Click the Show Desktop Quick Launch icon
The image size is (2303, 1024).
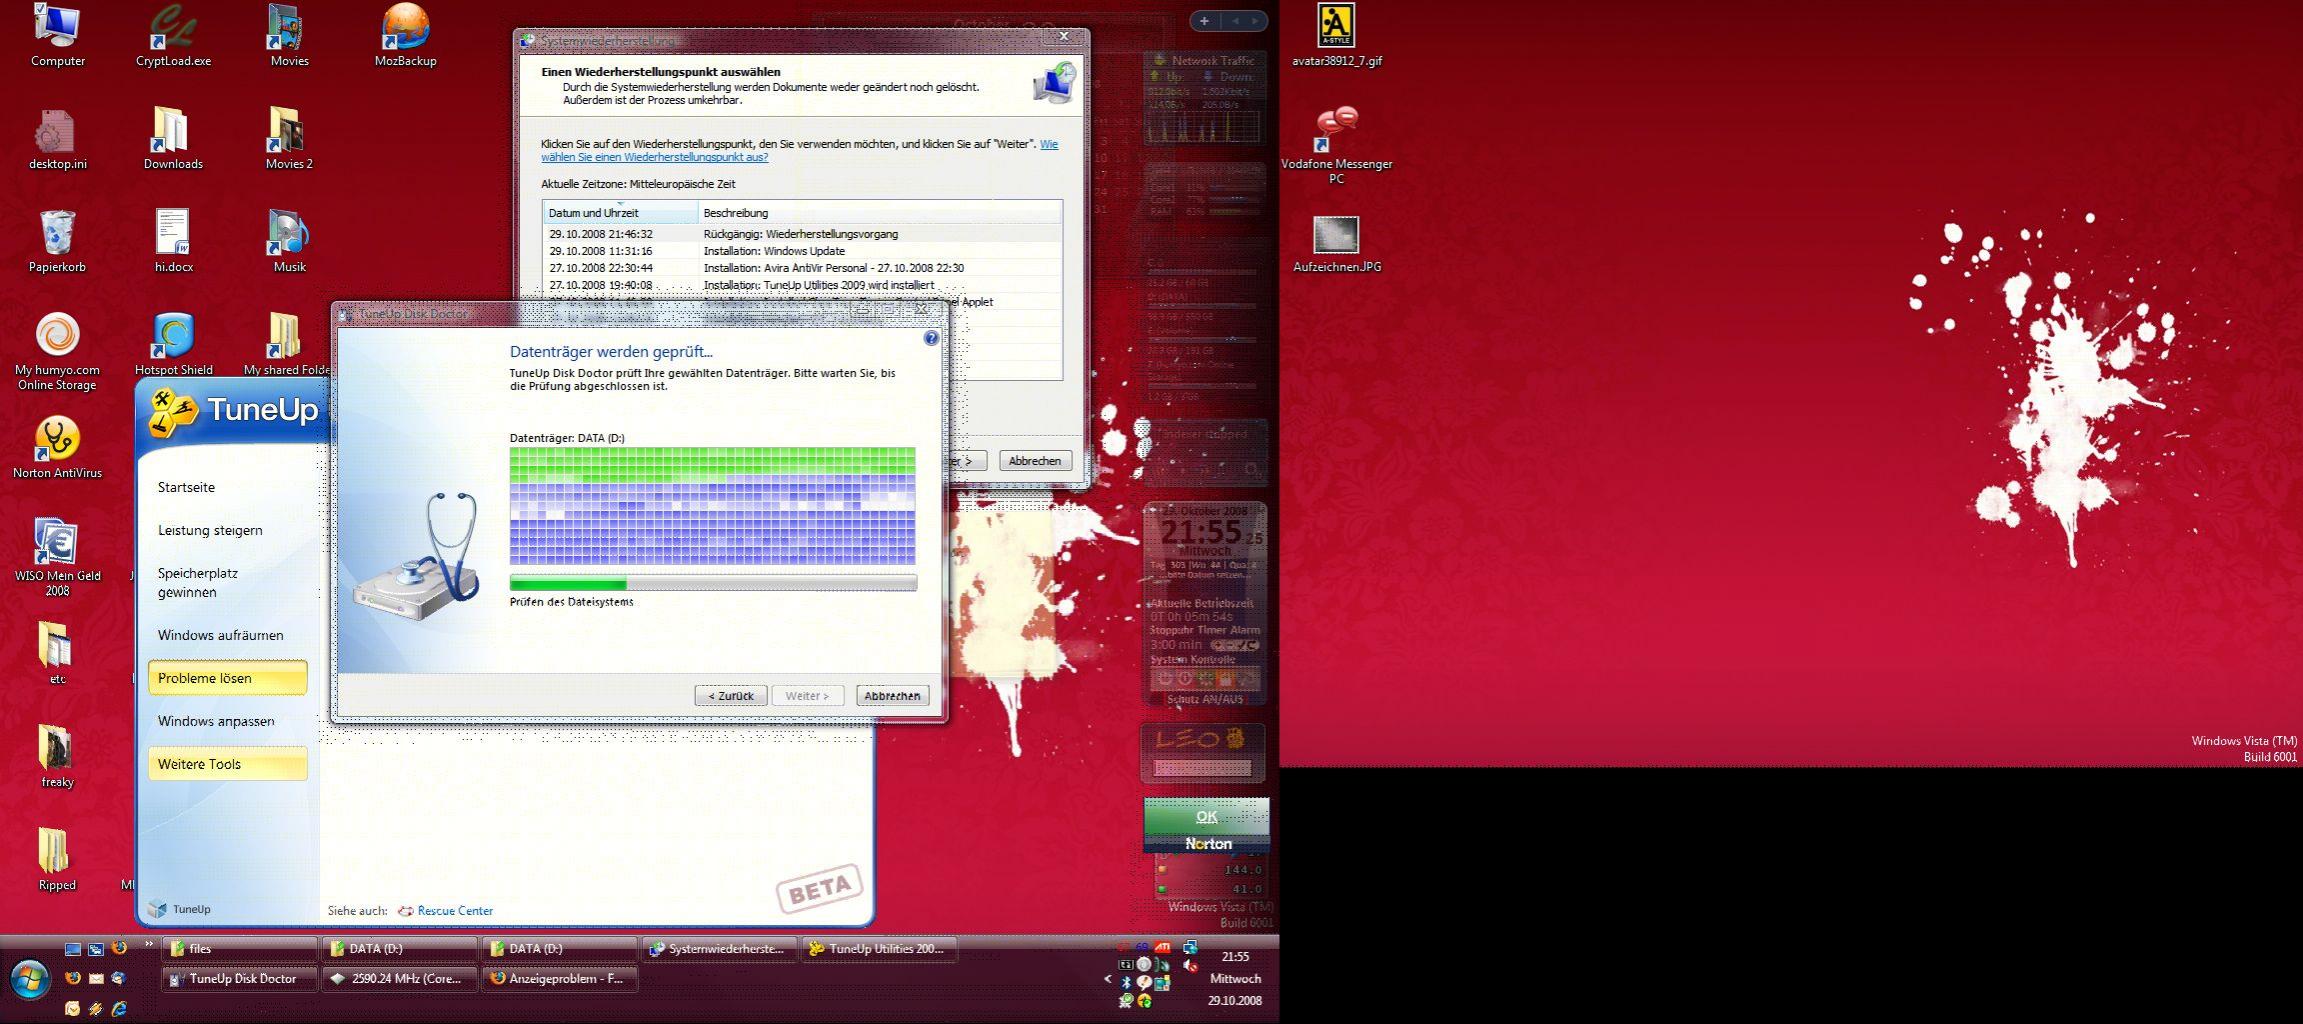click(72, 948)
